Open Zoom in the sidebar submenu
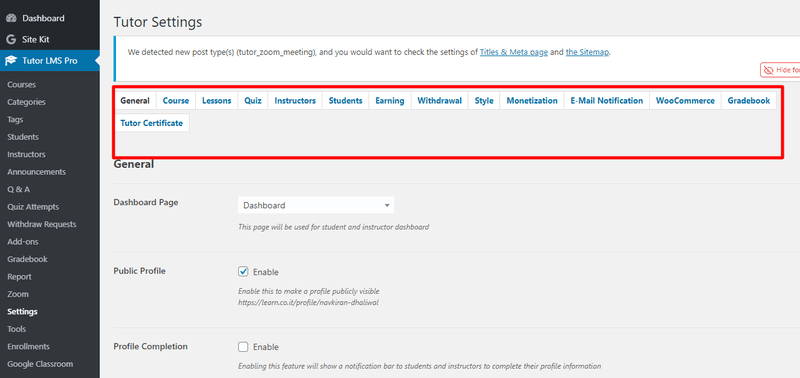 click(x=18, y=294)
